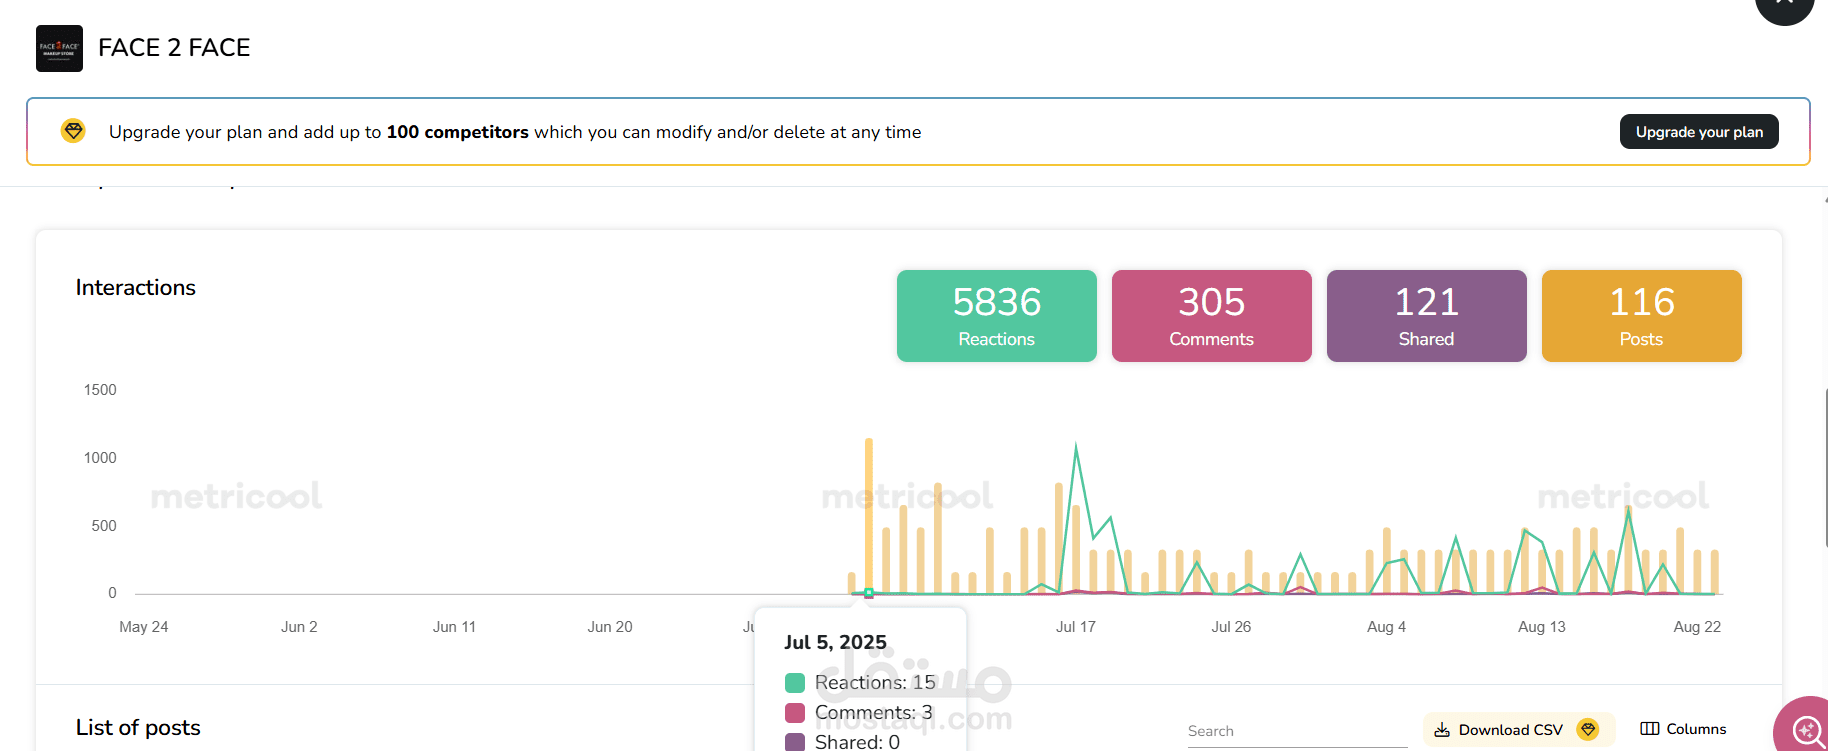Click the Shared purple legend swatch in tooltip

coord(795,742)
